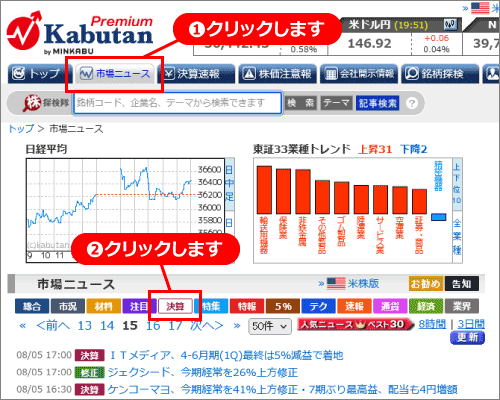Screen dimensions: 500x400
Task: Filter news by 経済 category
Action: coord(426,306)
